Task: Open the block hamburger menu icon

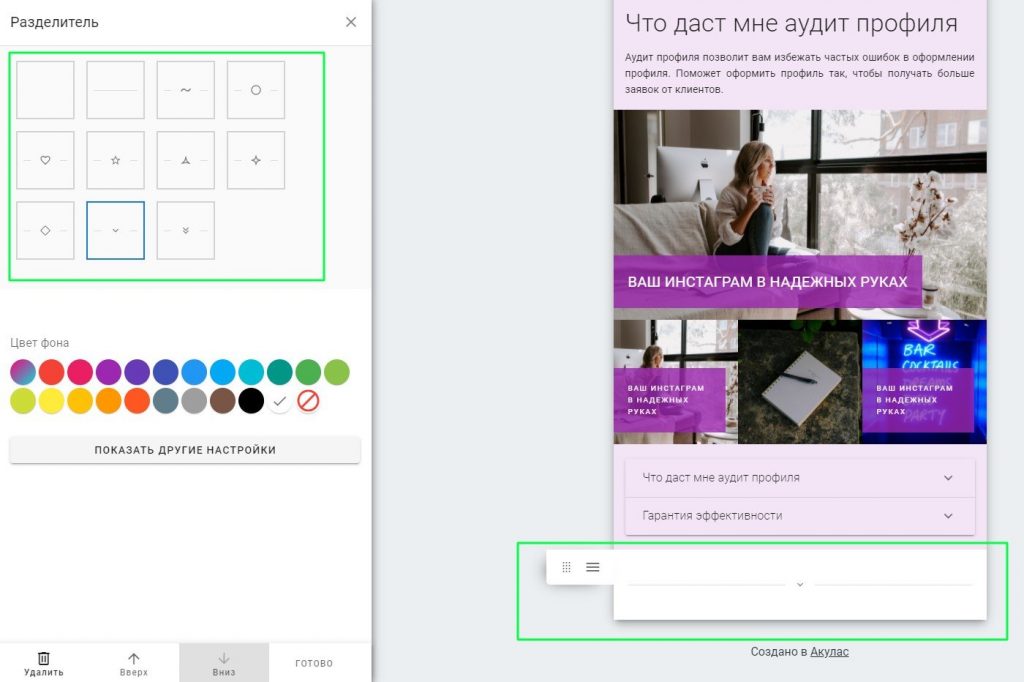Action: (592, 567)
